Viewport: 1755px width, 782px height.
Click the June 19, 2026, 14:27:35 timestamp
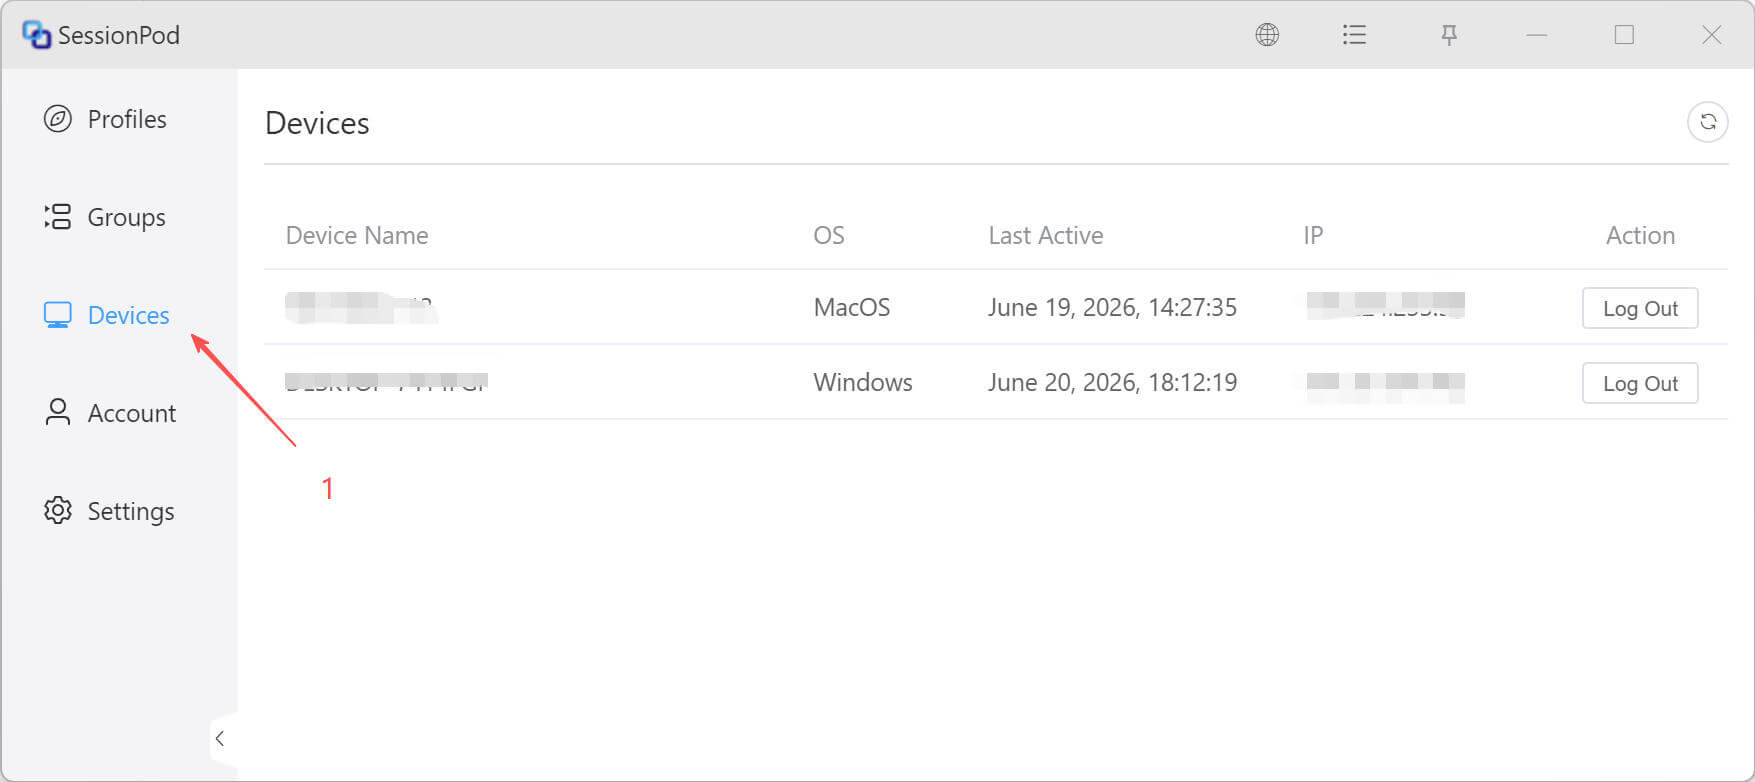[1112, 307]
